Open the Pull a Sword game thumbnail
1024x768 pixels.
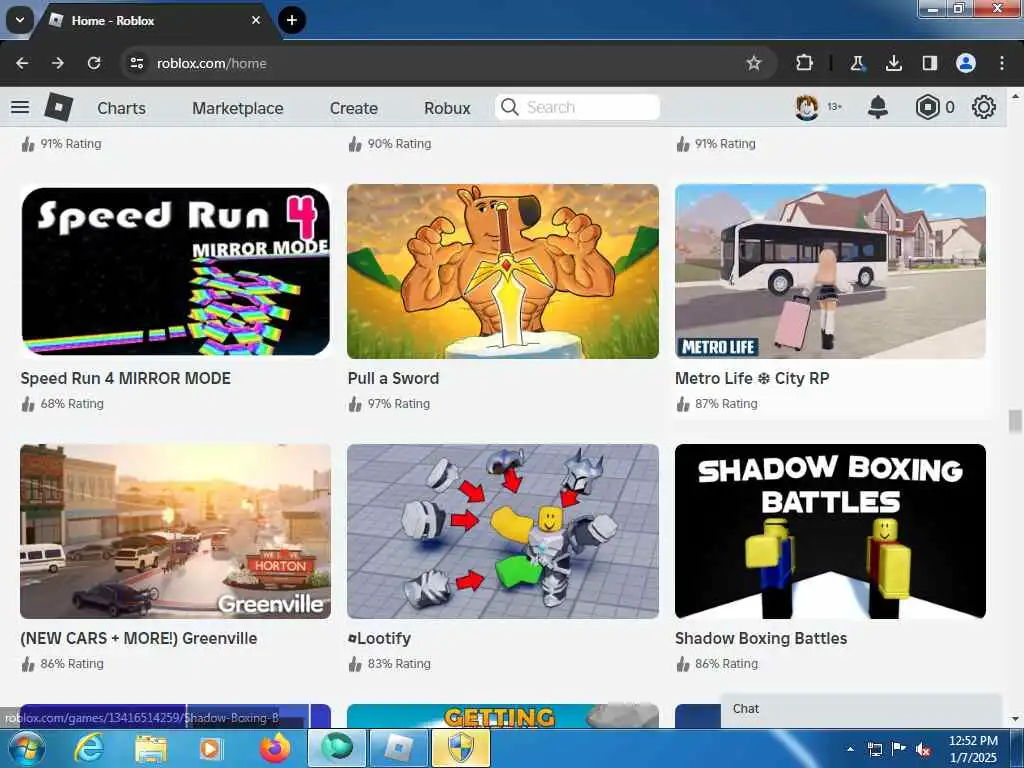503,271
